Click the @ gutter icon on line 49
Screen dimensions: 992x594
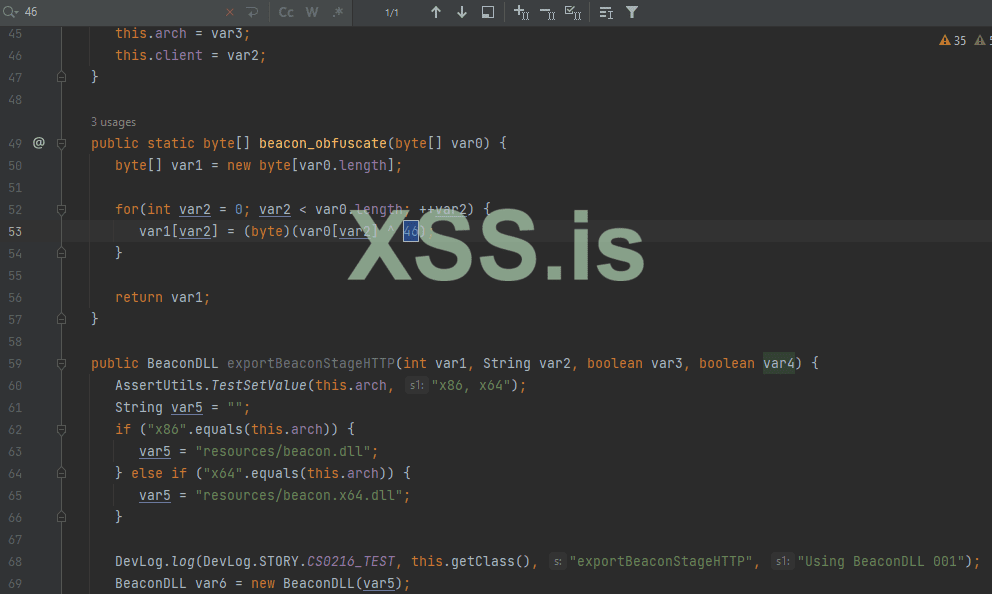pyautogui.click(x=39, y=143)
